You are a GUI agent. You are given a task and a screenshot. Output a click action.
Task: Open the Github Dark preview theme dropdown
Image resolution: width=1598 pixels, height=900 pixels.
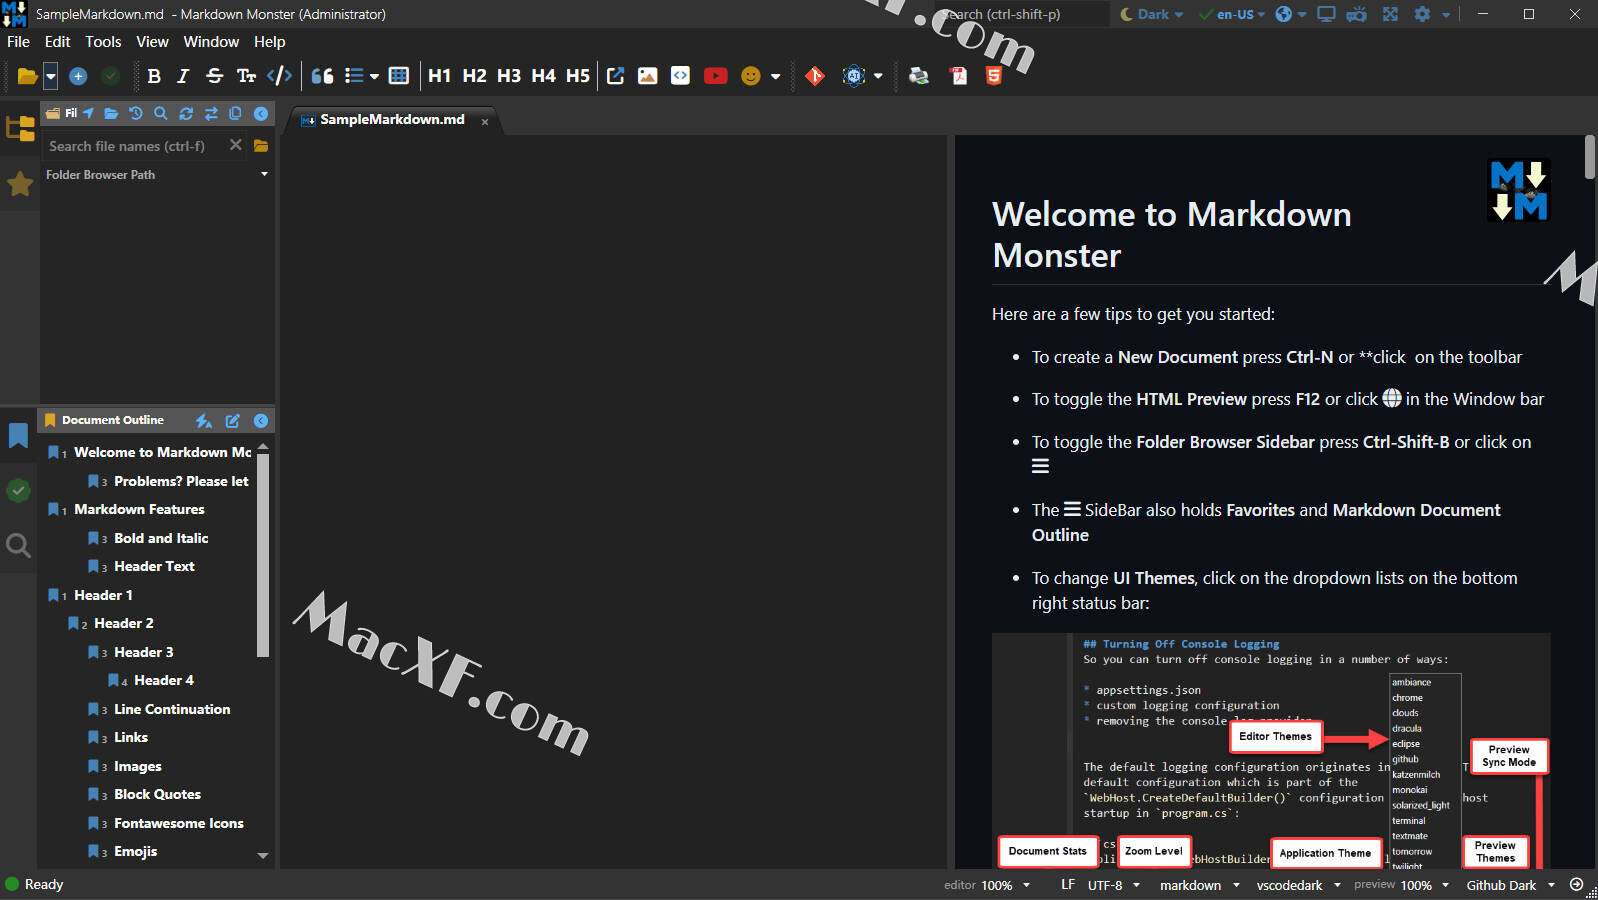[x=1510, y=885]
